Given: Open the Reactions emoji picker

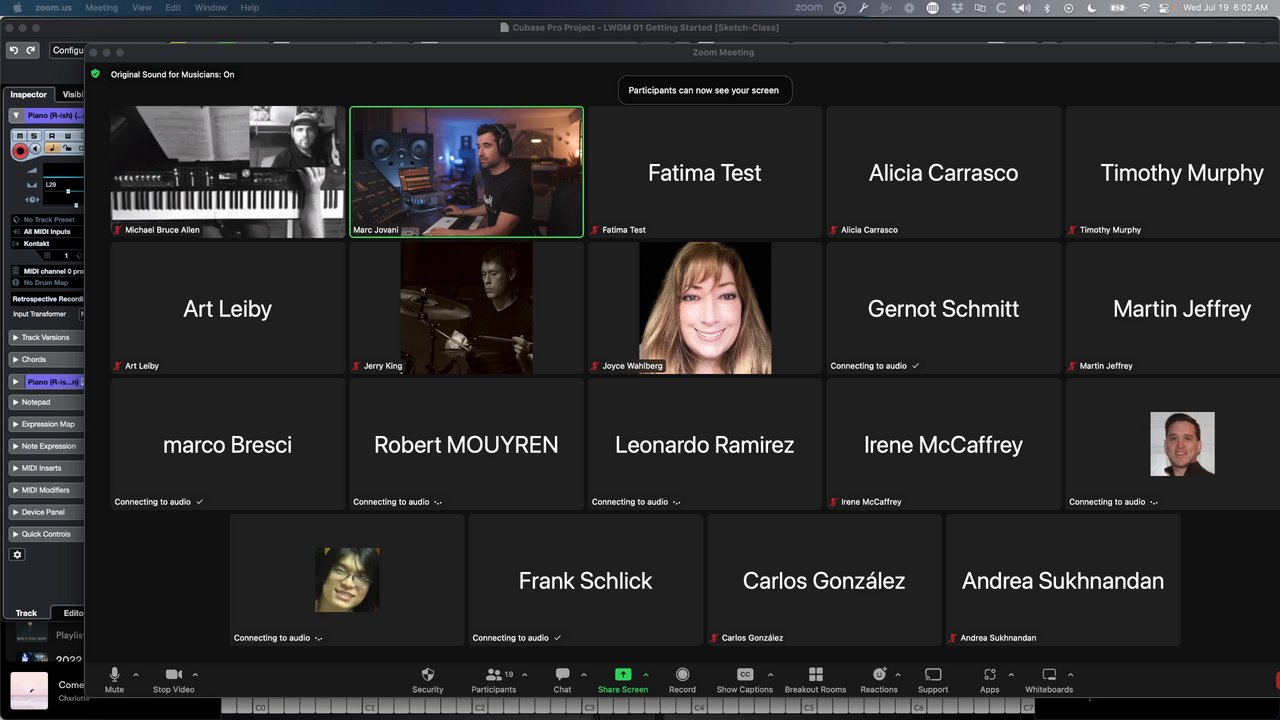Looking at the screenshot, I should point(879,675).
